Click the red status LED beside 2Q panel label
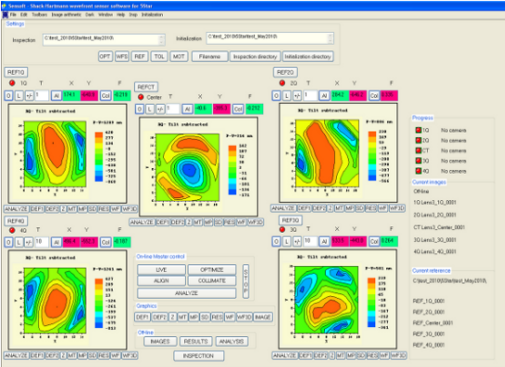Image resolution: width=505 pixels, height=367 pixels. click(282, 83)
